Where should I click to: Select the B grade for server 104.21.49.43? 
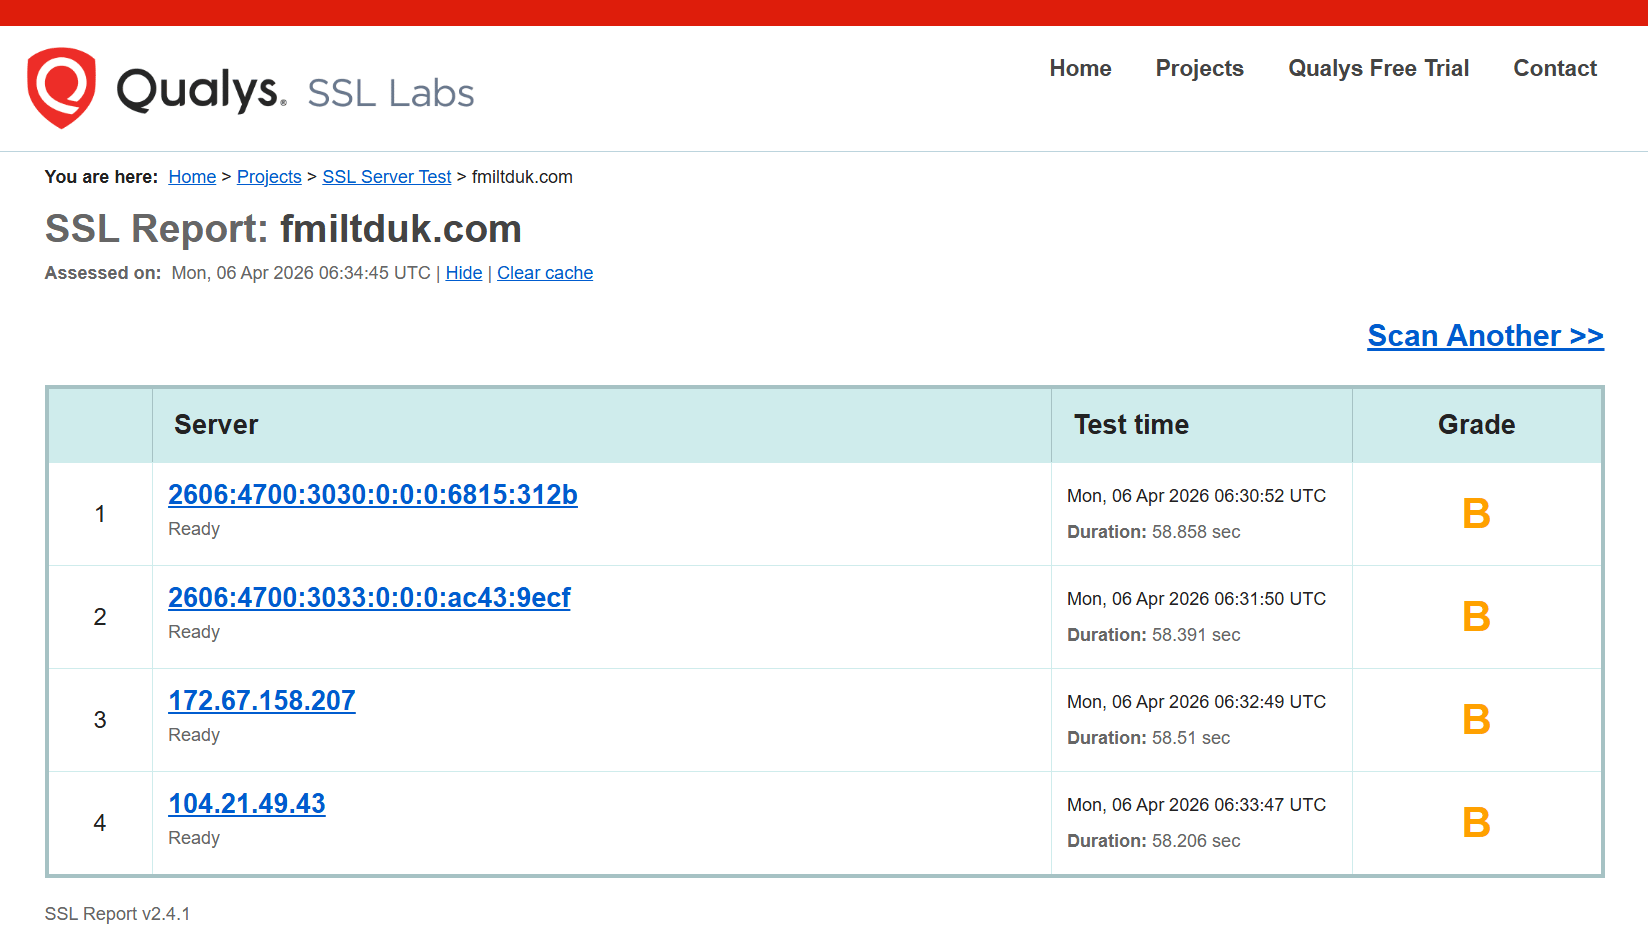1476,823
